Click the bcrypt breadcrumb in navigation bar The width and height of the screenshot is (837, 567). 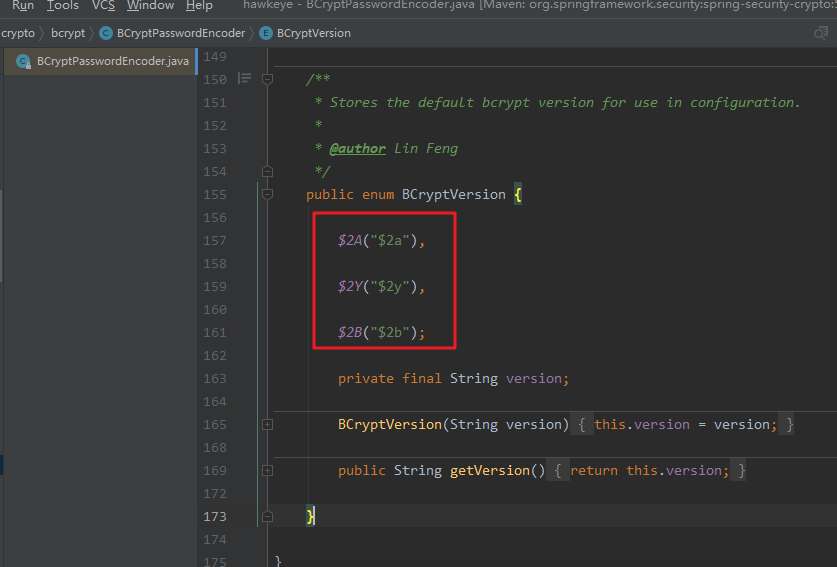[x=68, y=33]
